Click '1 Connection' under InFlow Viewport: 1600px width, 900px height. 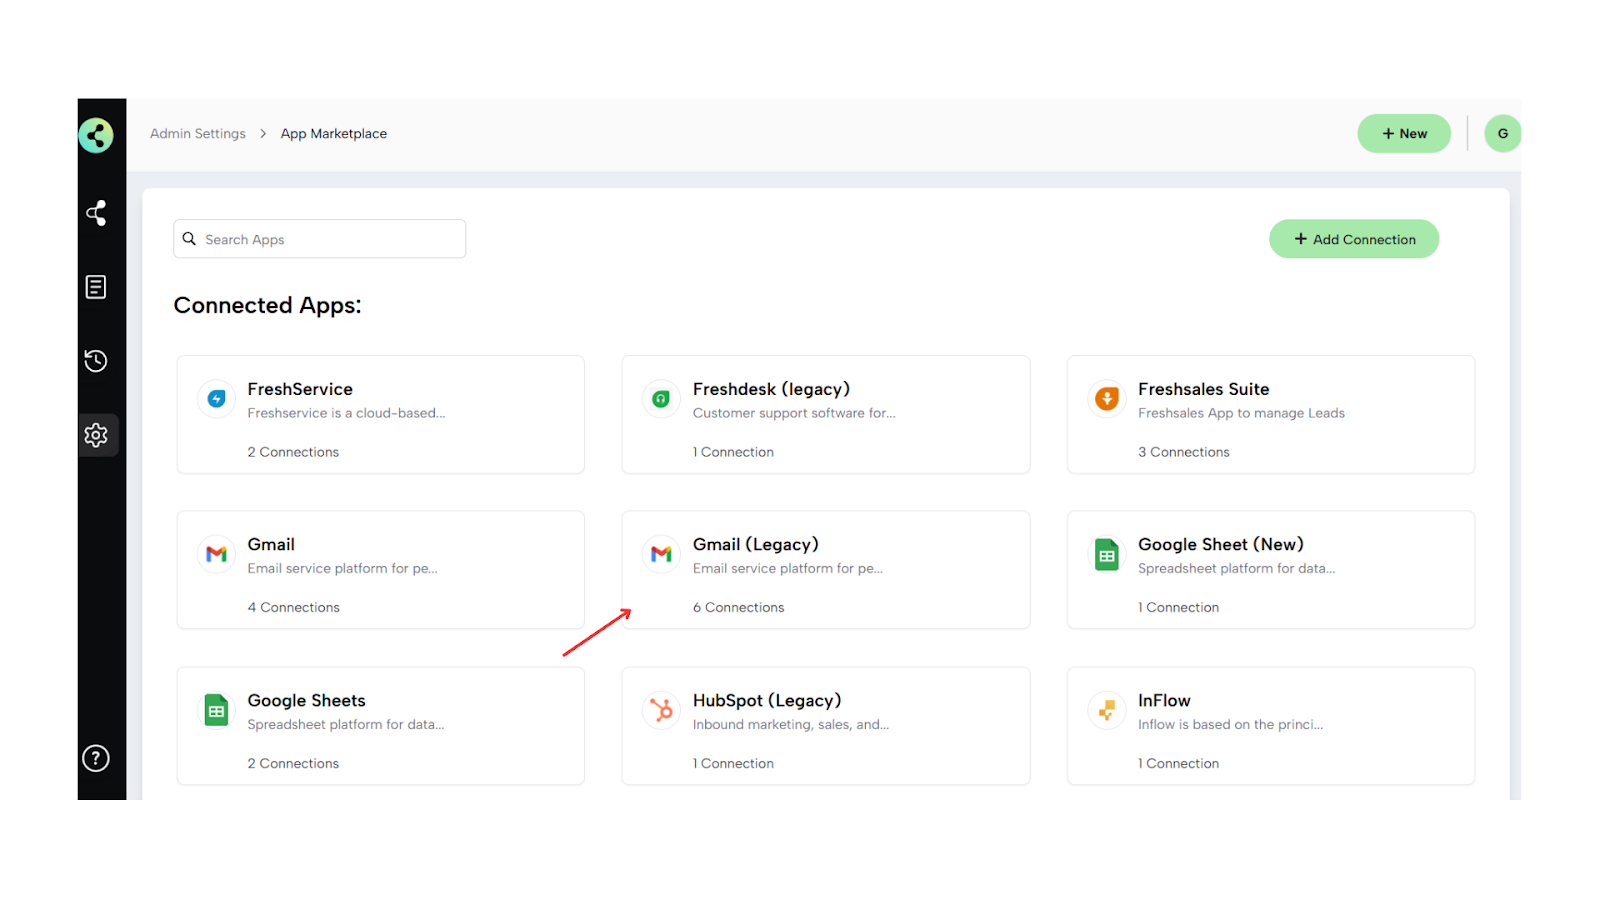tap(1179, 763)
